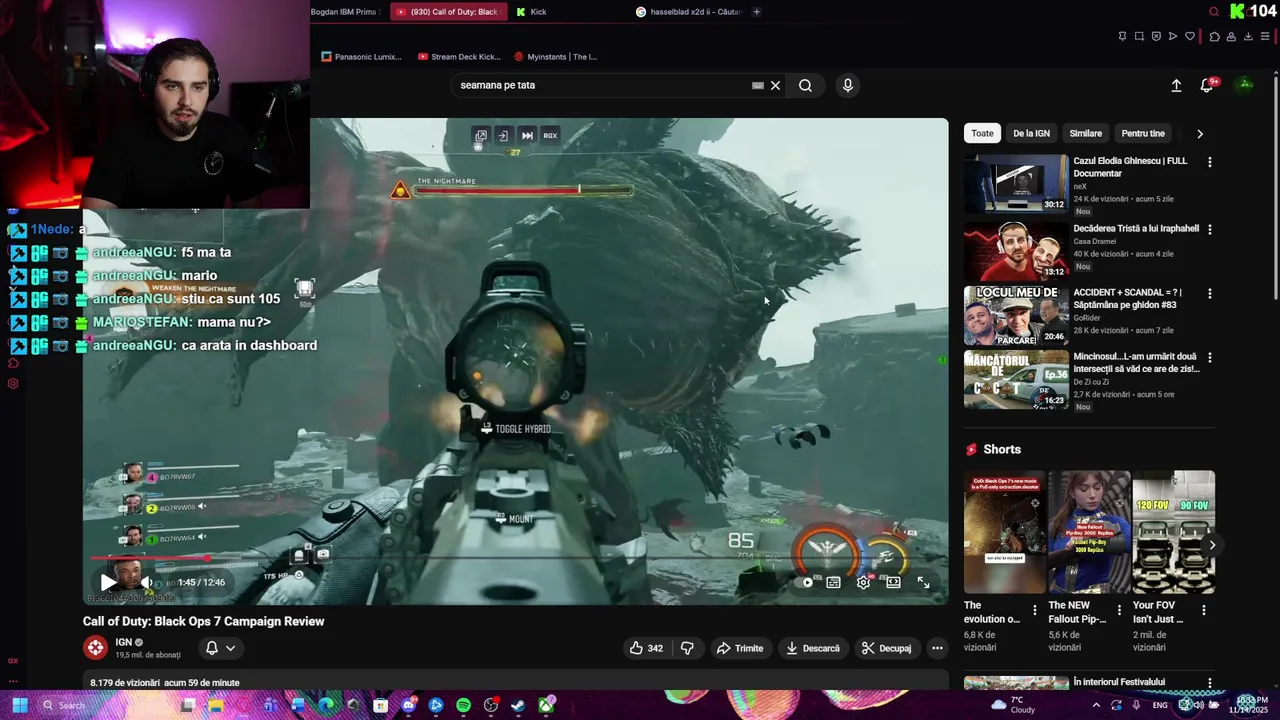Like the video with 342 likes

click(x=646, y=648)
